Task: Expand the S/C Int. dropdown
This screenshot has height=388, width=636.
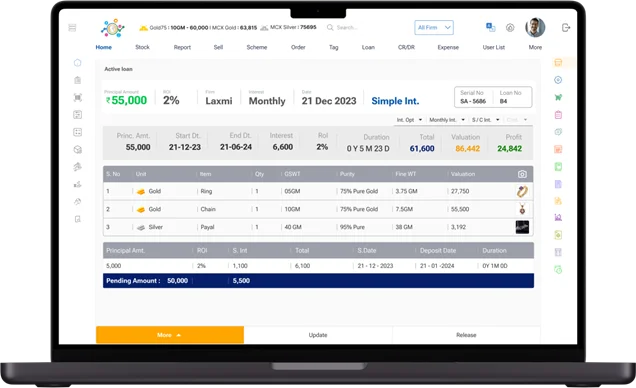Action: [486, 120]
